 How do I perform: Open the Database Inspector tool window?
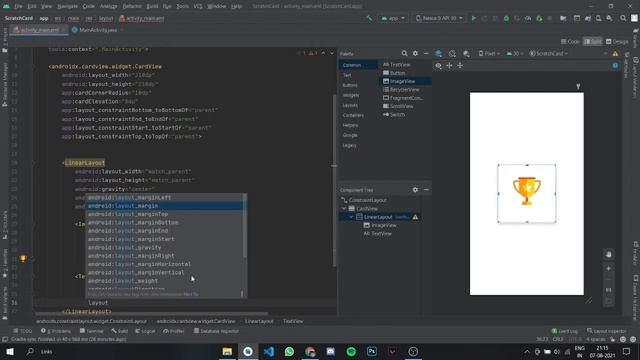point(216,331)
